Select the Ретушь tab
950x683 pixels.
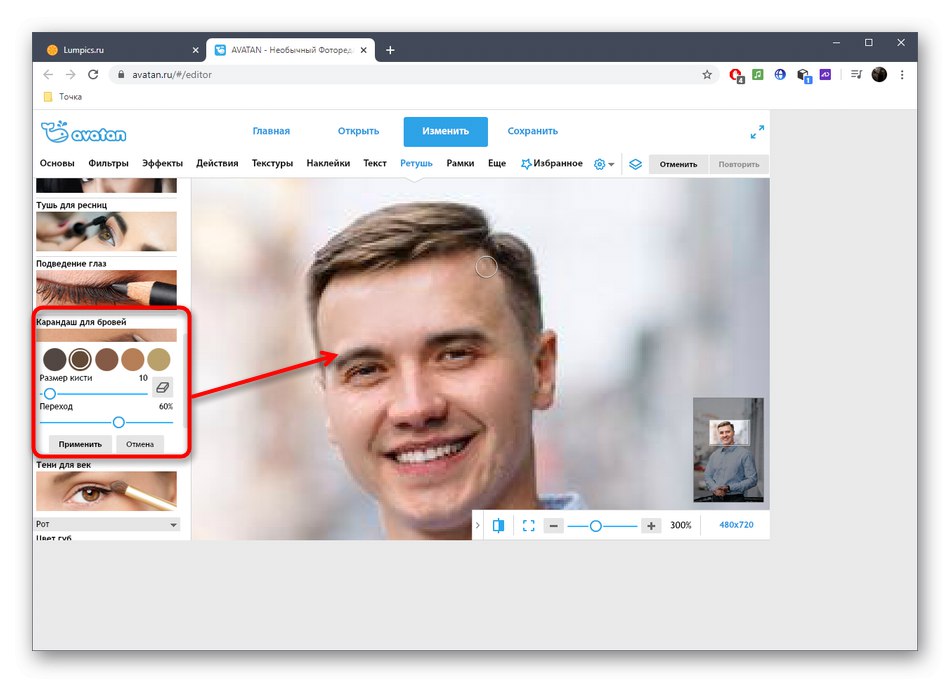[416, 163]
